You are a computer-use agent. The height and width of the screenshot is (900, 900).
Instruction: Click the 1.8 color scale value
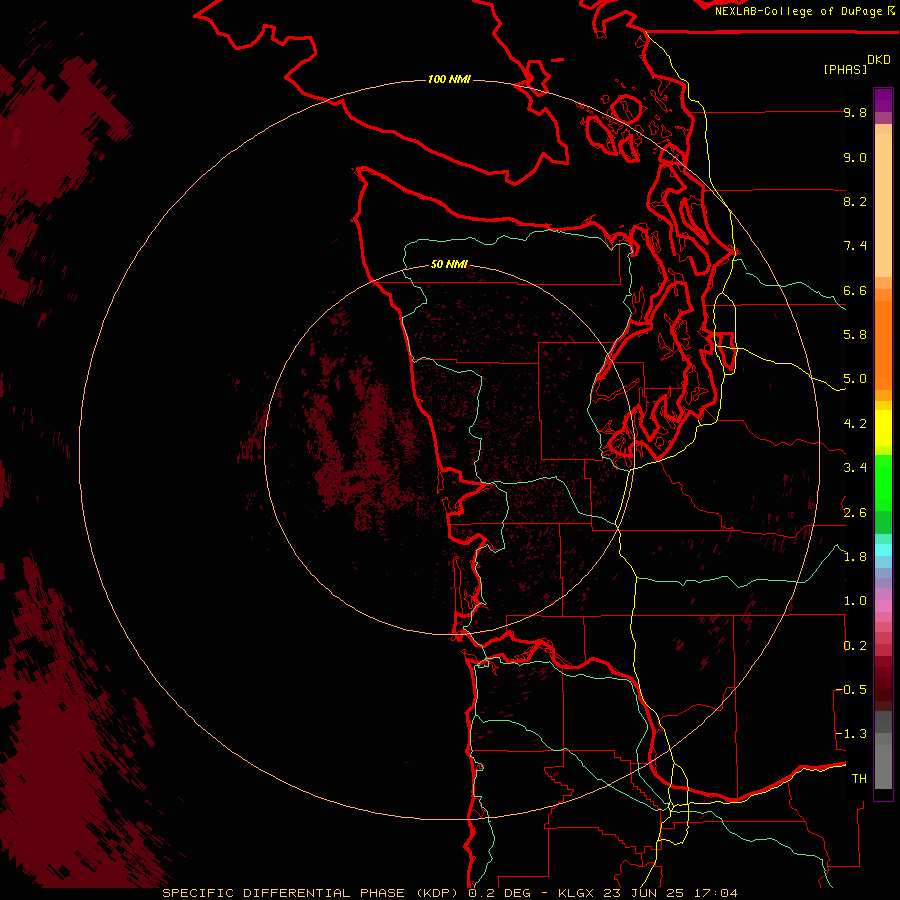click(855, 557)
